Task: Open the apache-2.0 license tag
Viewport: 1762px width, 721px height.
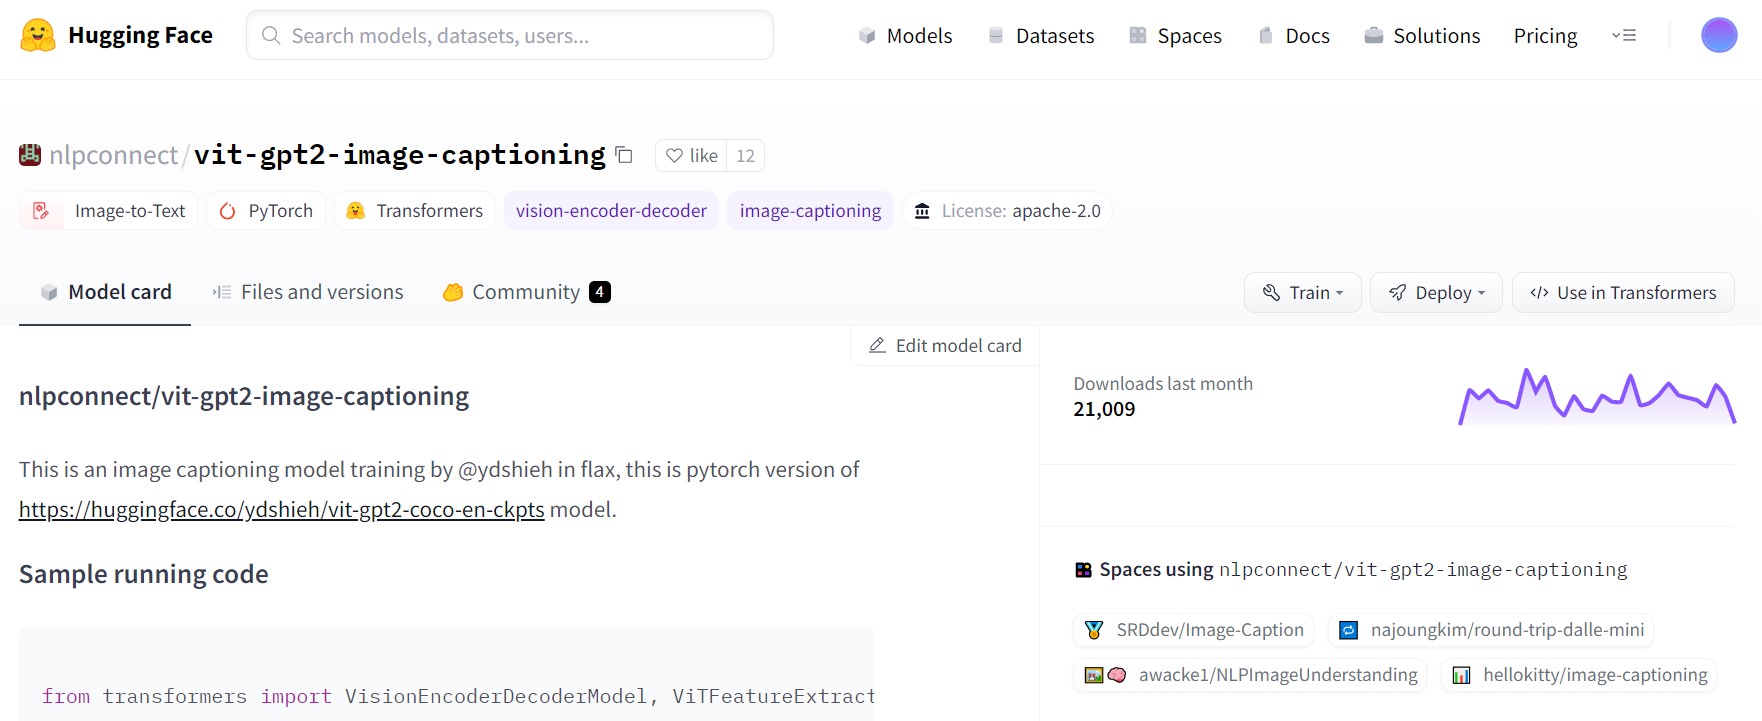Action: click(1007, 211)
